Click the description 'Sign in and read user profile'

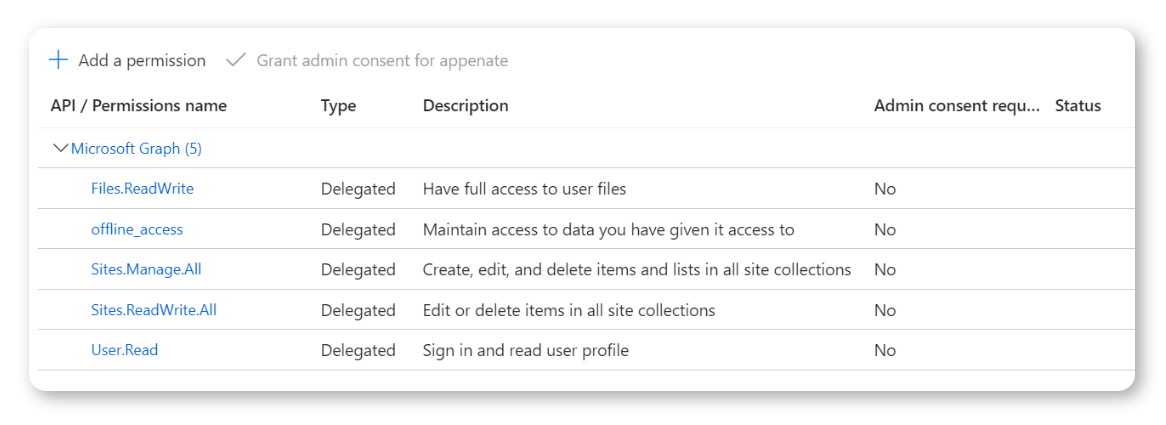525,350
